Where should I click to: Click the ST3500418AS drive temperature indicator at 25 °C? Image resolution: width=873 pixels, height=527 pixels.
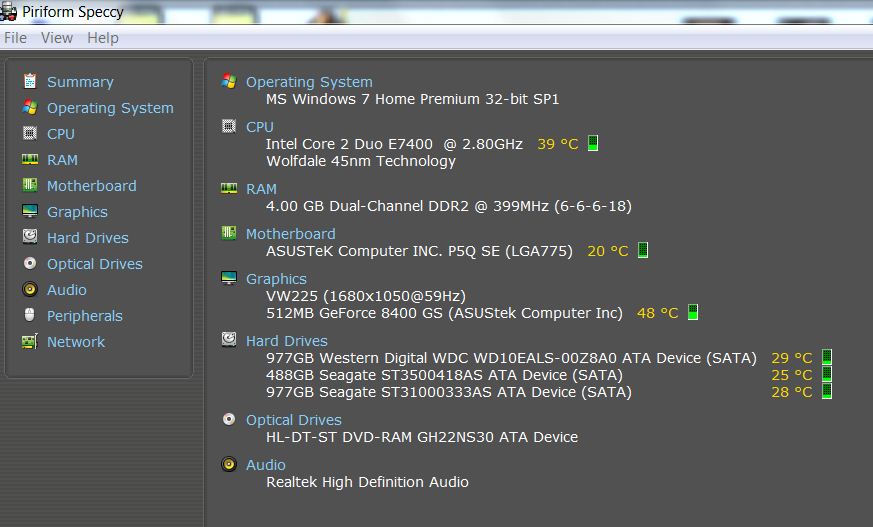pos(827,374)
